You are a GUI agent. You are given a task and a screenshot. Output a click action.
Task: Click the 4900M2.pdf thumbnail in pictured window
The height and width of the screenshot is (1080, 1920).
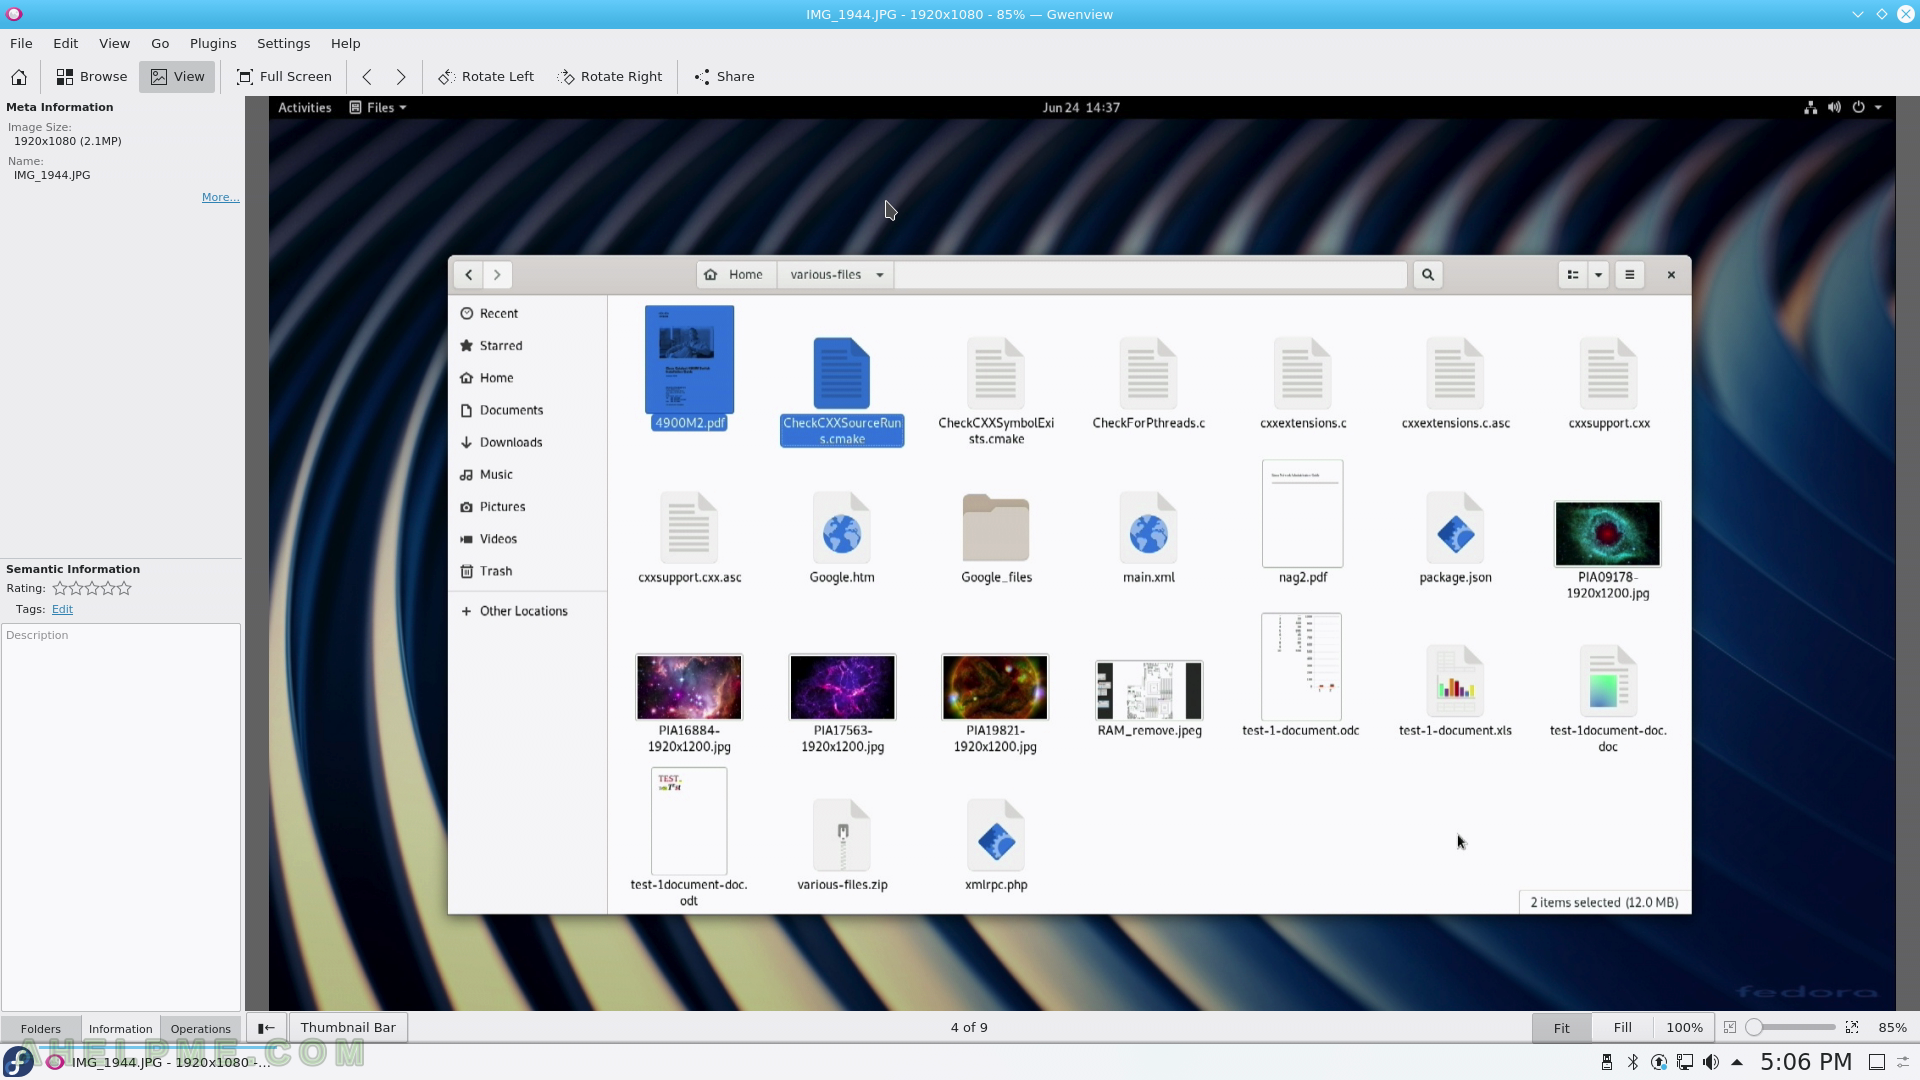(689, 360)
